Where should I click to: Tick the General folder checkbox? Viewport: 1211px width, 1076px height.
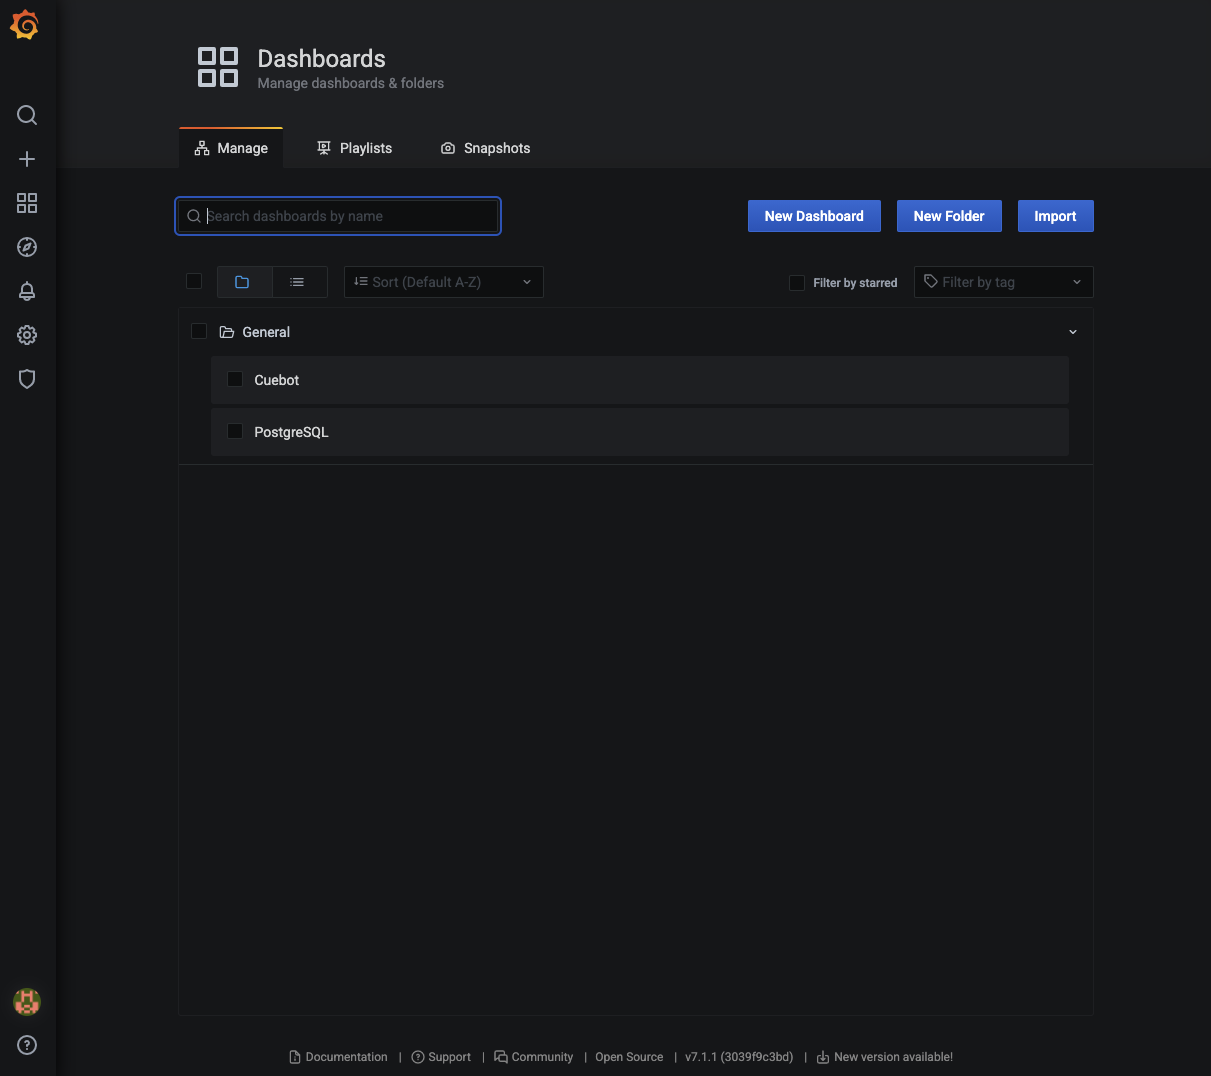(x=199, y=331)
